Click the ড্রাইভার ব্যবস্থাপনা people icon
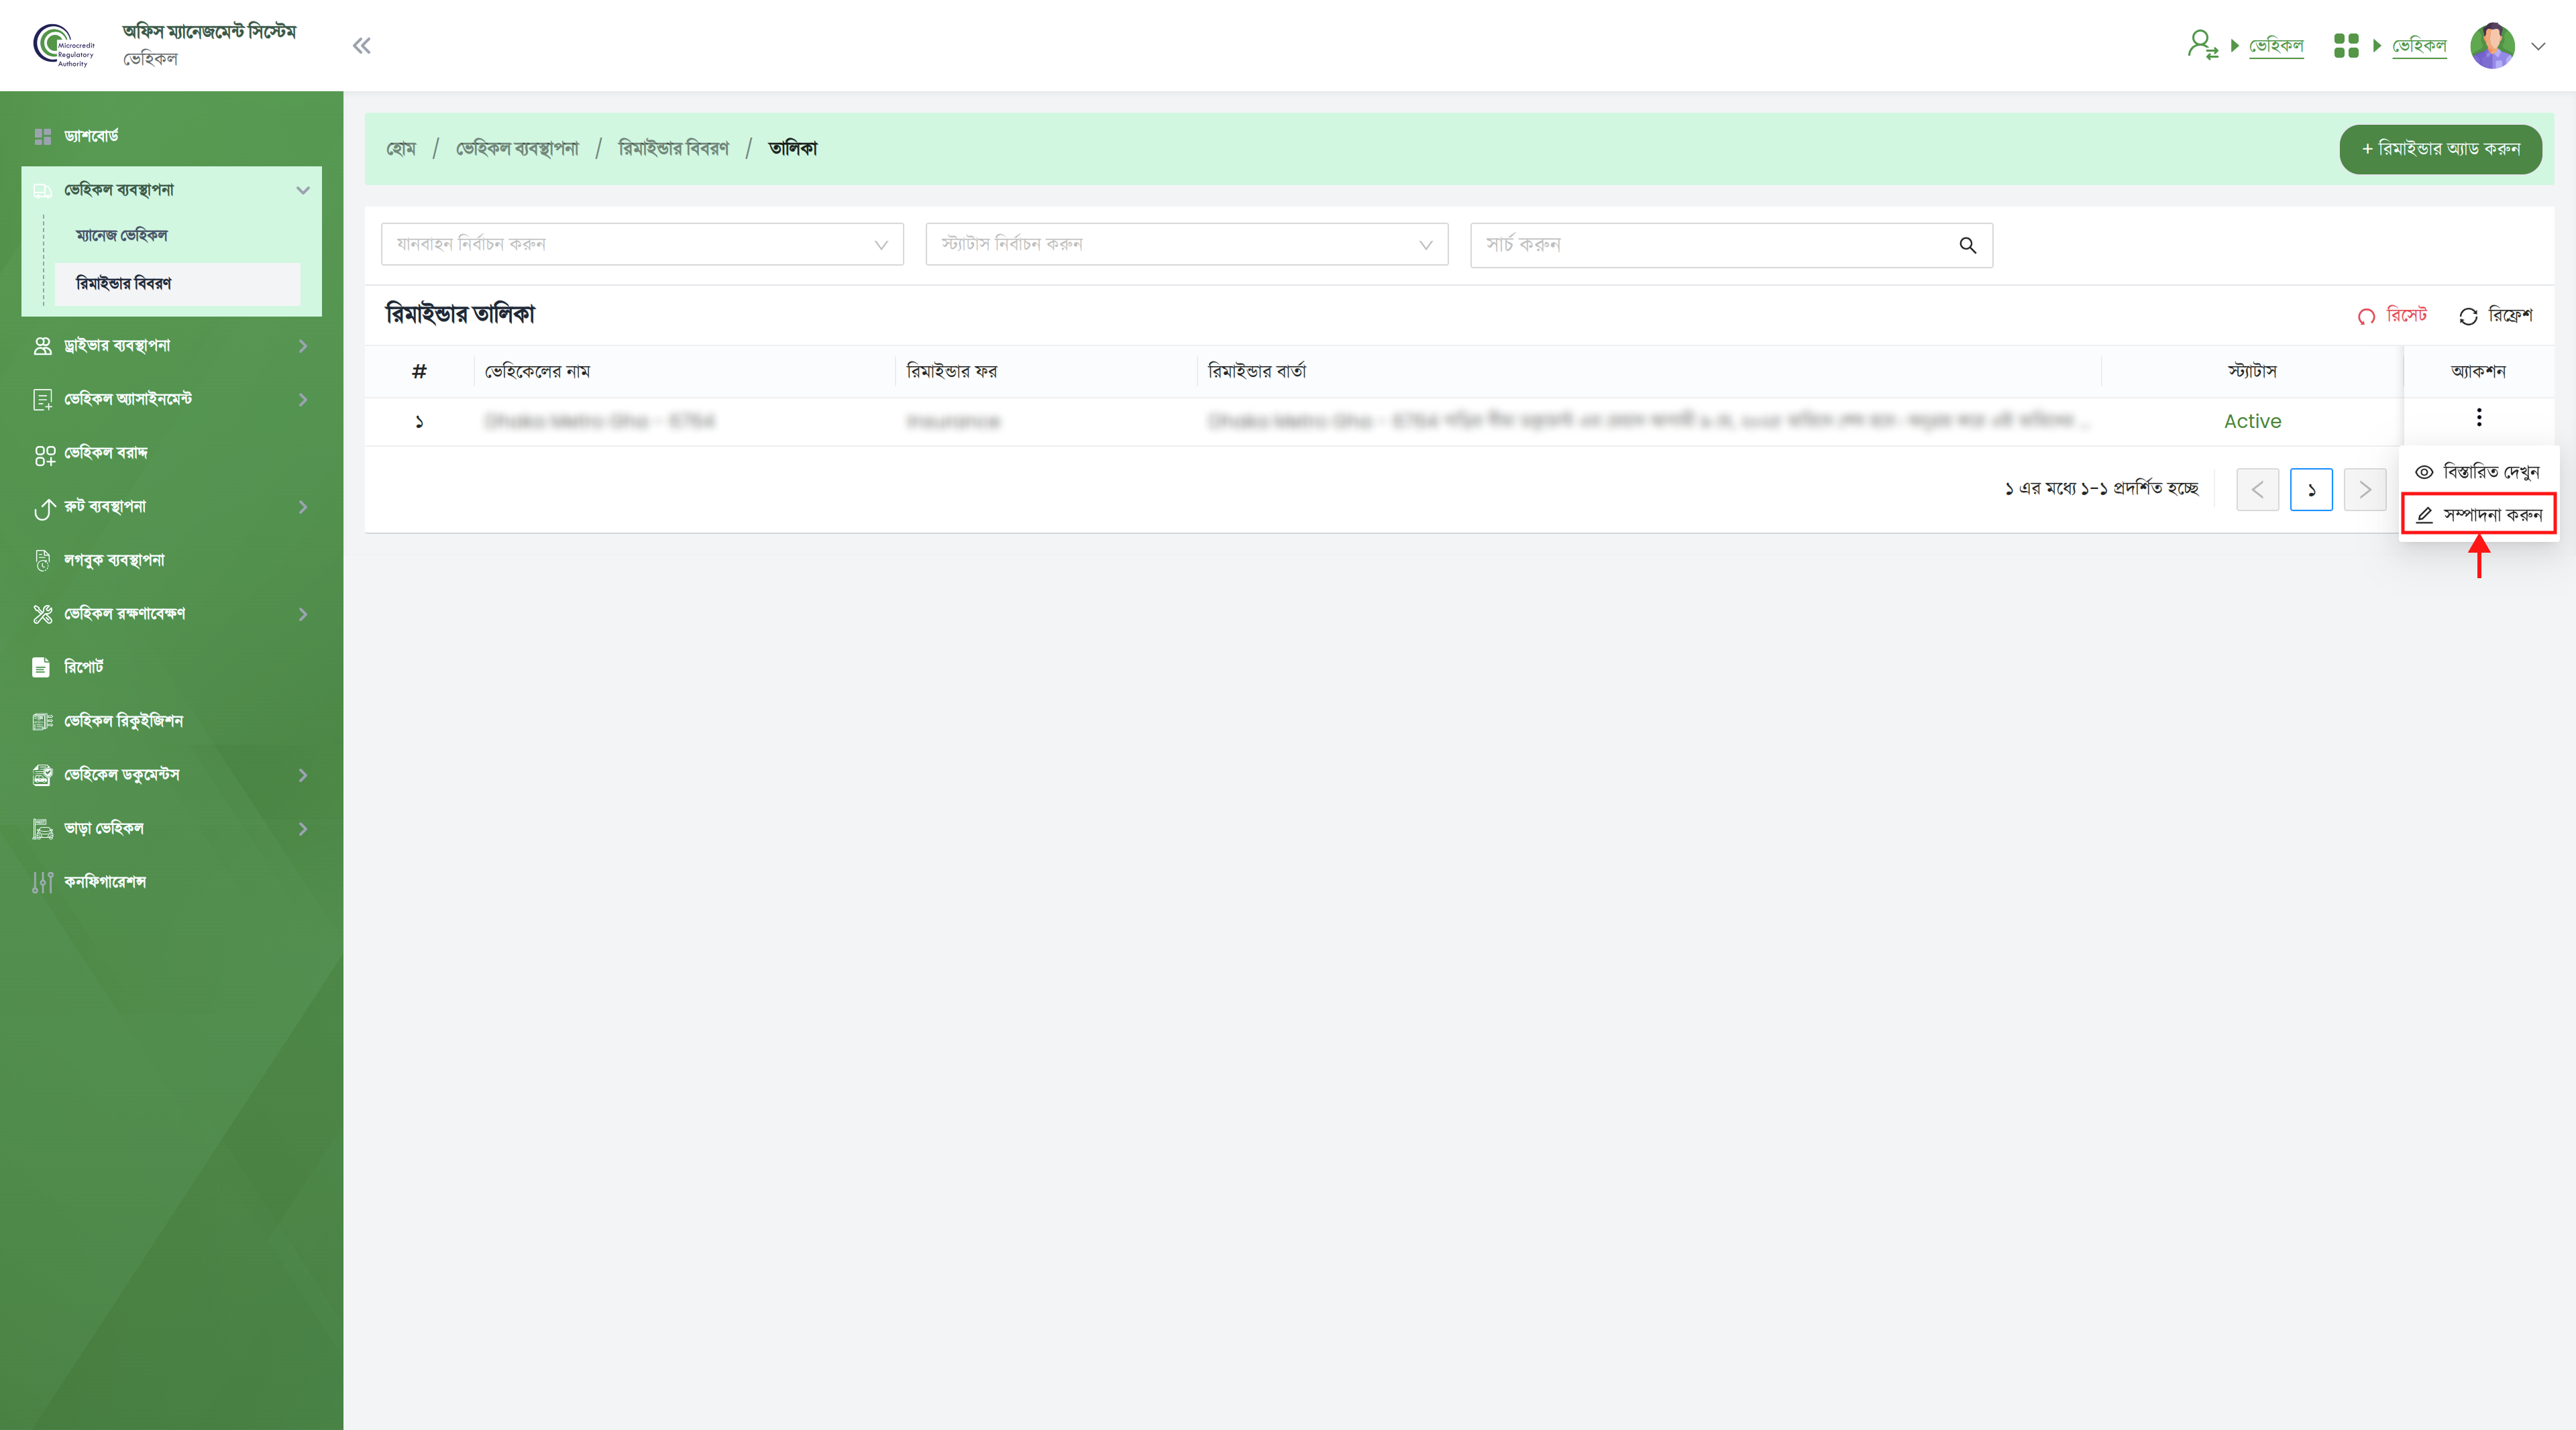 point(43,346)
